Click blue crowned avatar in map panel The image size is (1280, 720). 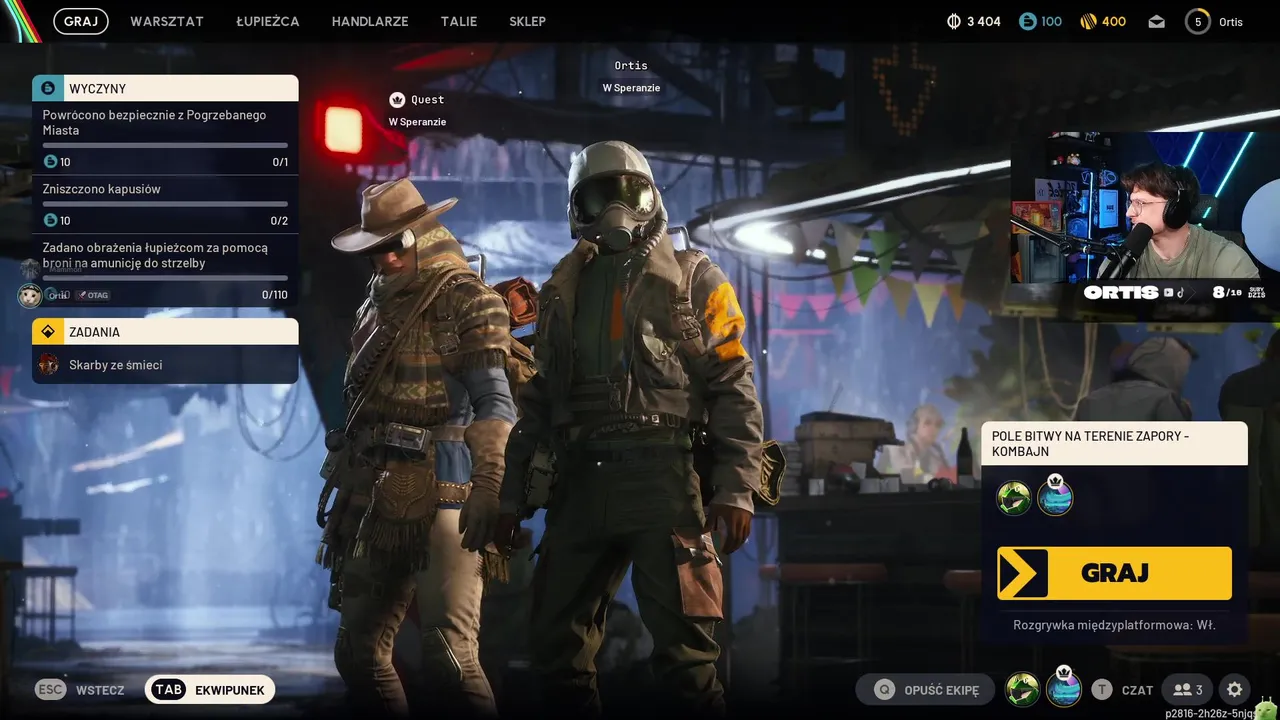pos(1055,496)
